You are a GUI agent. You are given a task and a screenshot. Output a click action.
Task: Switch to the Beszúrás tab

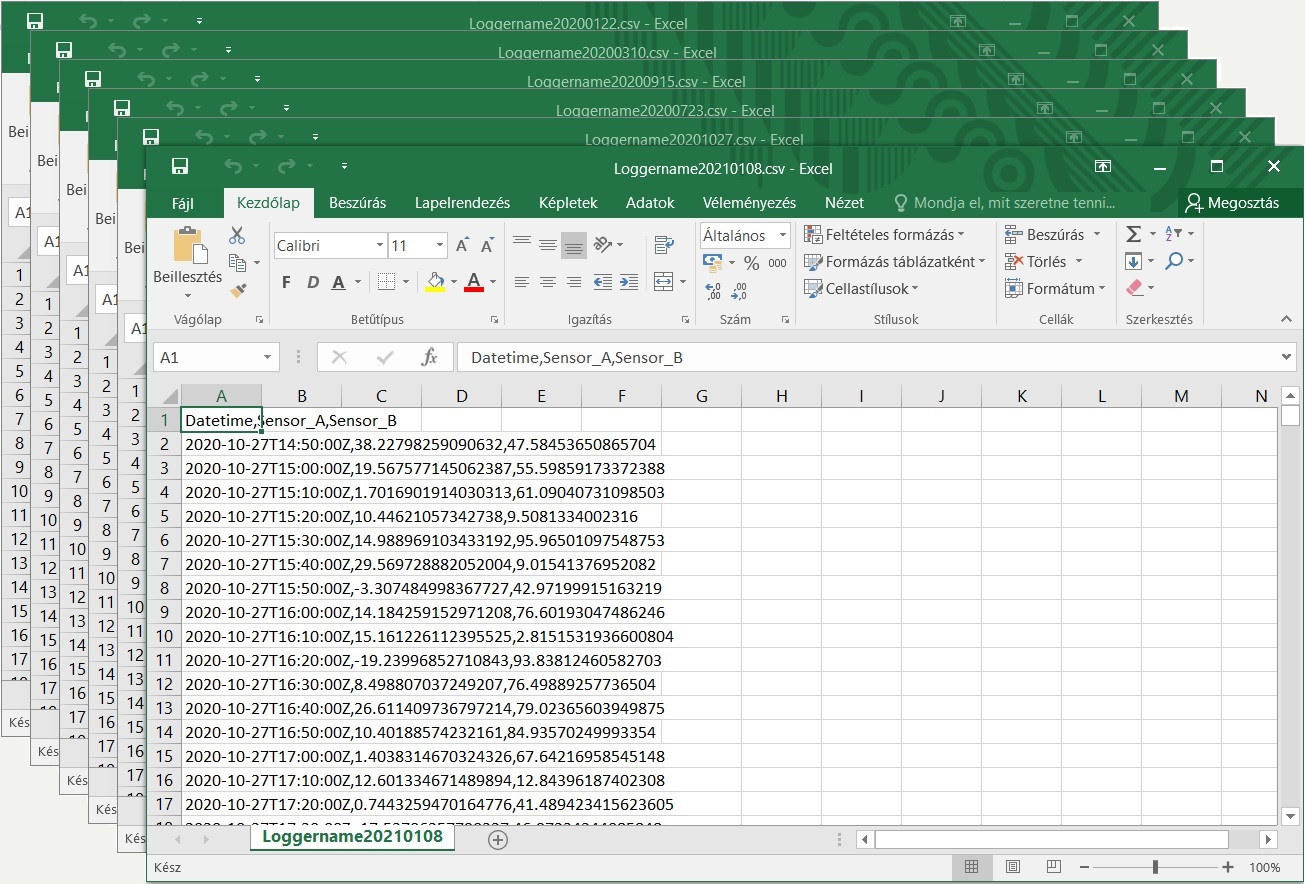tap(357, 202)
